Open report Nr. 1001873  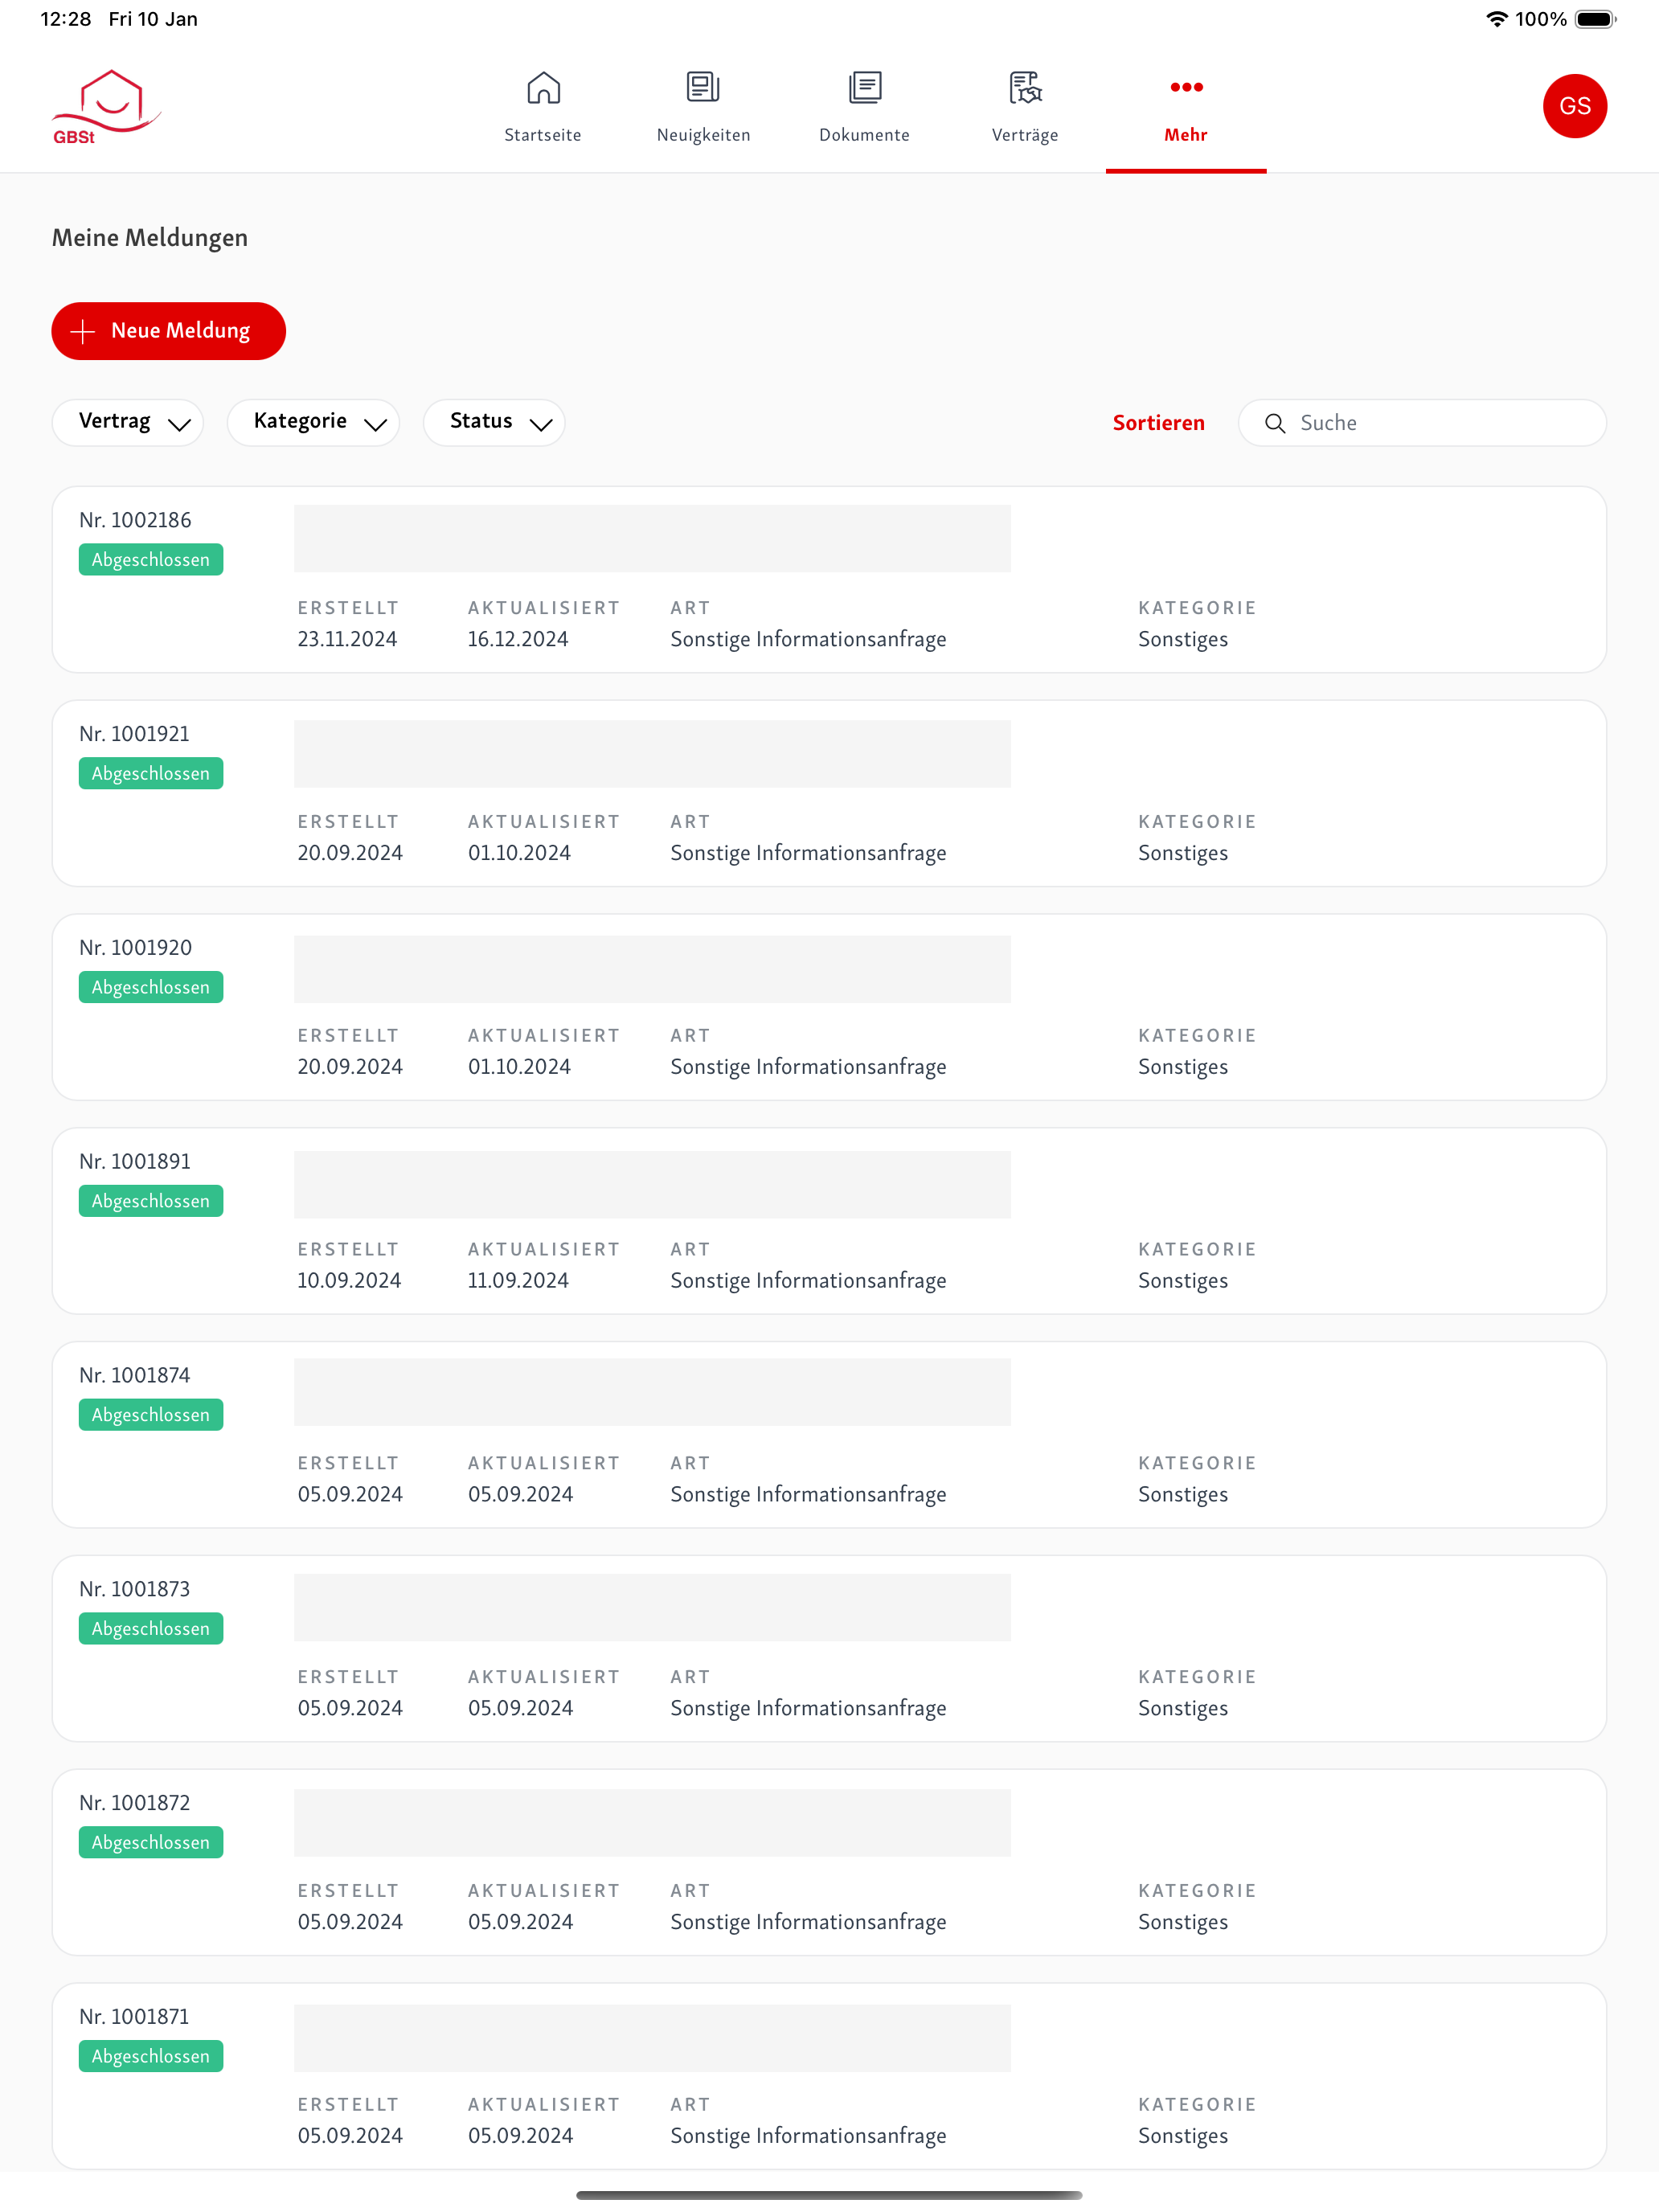pyautogui.click(x=829, y=1649)
